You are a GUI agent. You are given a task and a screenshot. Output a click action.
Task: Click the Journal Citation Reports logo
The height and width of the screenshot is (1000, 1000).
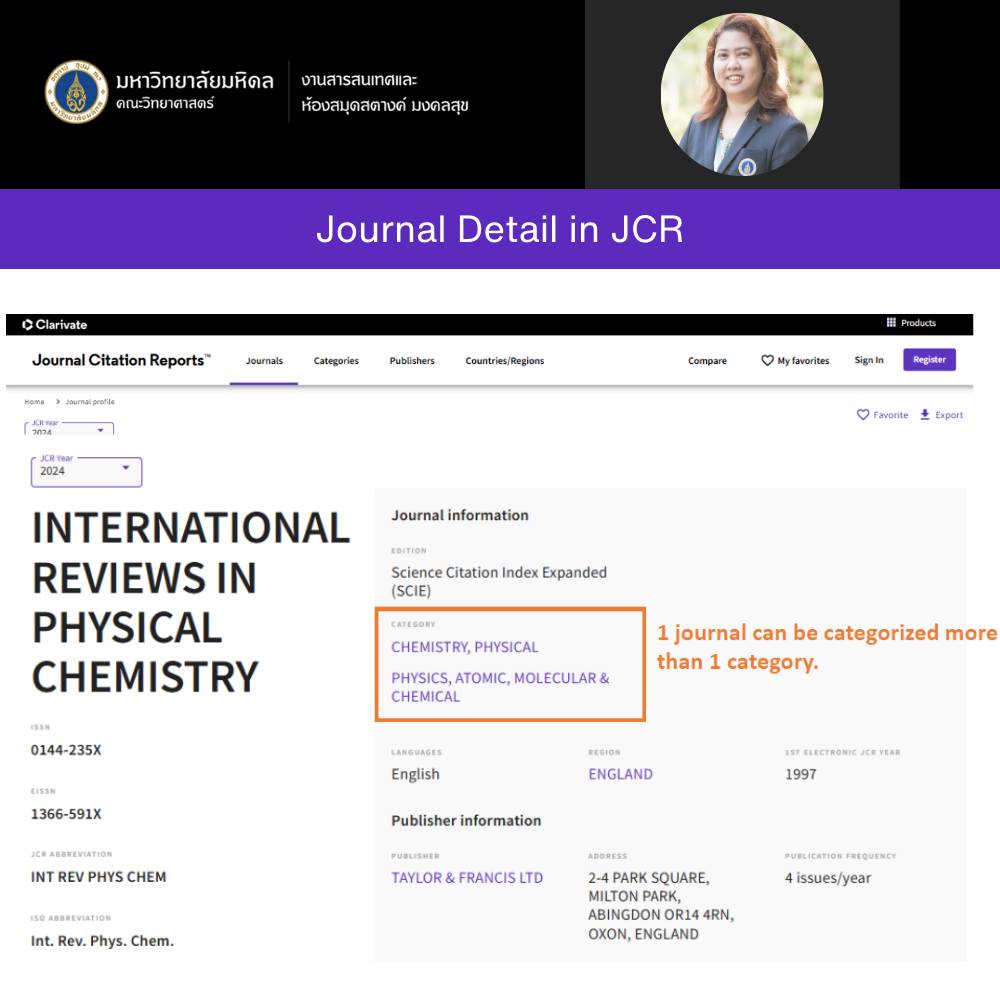click(x=121, y=360)
